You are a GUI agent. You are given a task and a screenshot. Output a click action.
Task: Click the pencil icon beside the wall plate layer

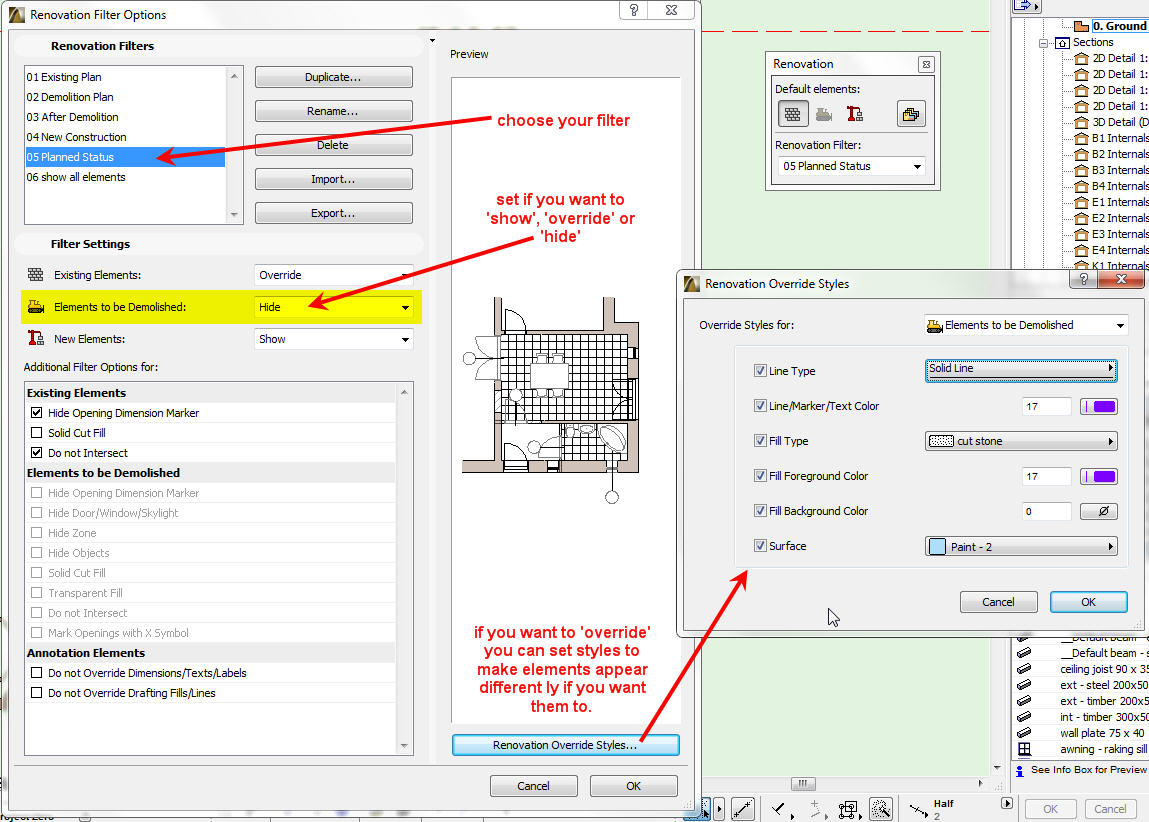click(1024, 734)
